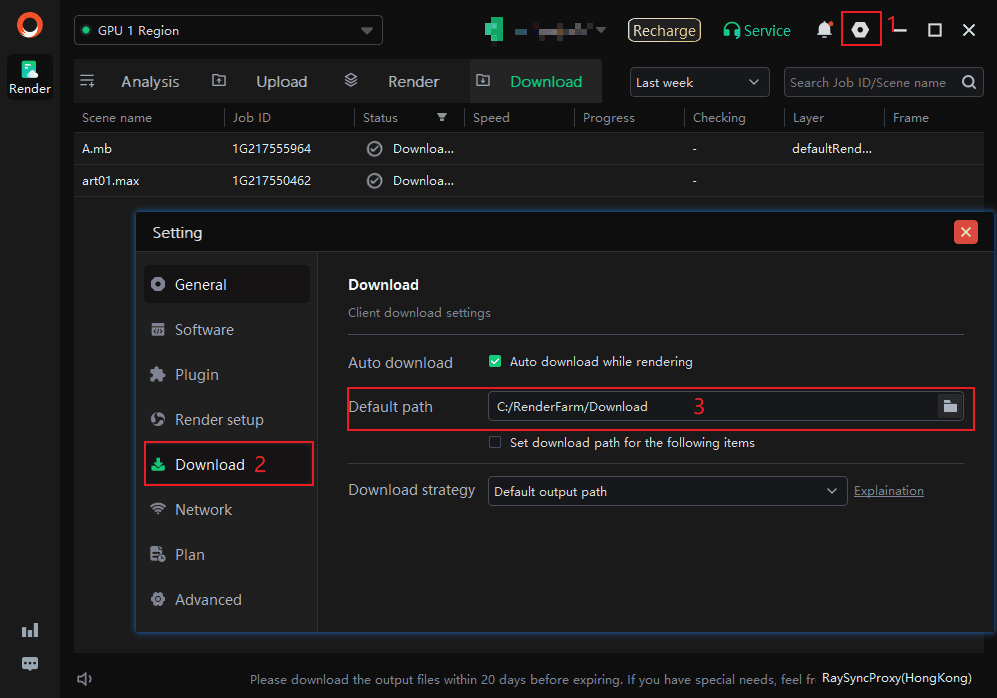Click the folder icon to browse default path
This screenshot has width=997, height=698.
pyautogui.click(x=950, y=406)
